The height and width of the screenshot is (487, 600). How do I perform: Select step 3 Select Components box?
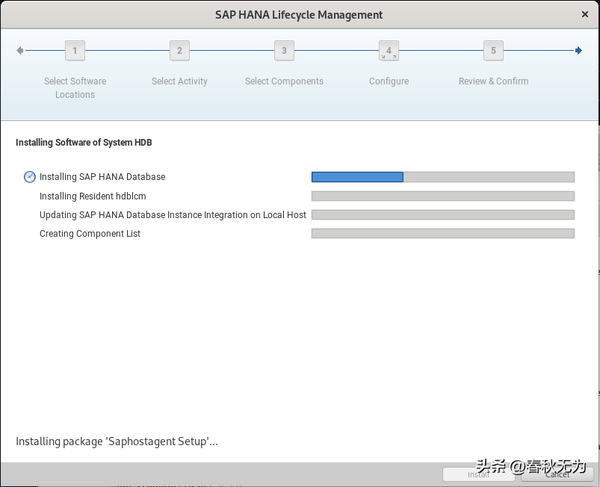(284, 50)
